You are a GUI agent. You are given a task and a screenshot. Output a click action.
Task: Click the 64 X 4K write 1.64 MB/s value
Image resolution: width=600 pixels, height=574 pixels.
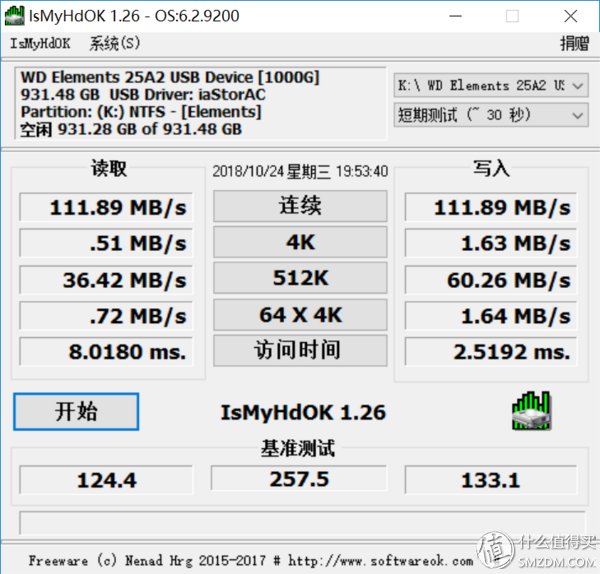pos(491,316)
